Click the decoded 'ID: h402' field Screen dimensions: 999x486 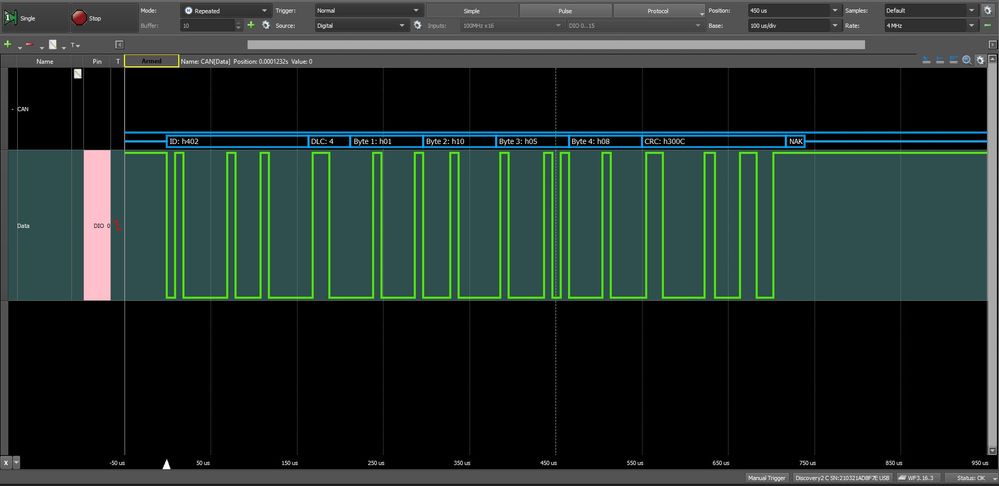pos(237,141)
